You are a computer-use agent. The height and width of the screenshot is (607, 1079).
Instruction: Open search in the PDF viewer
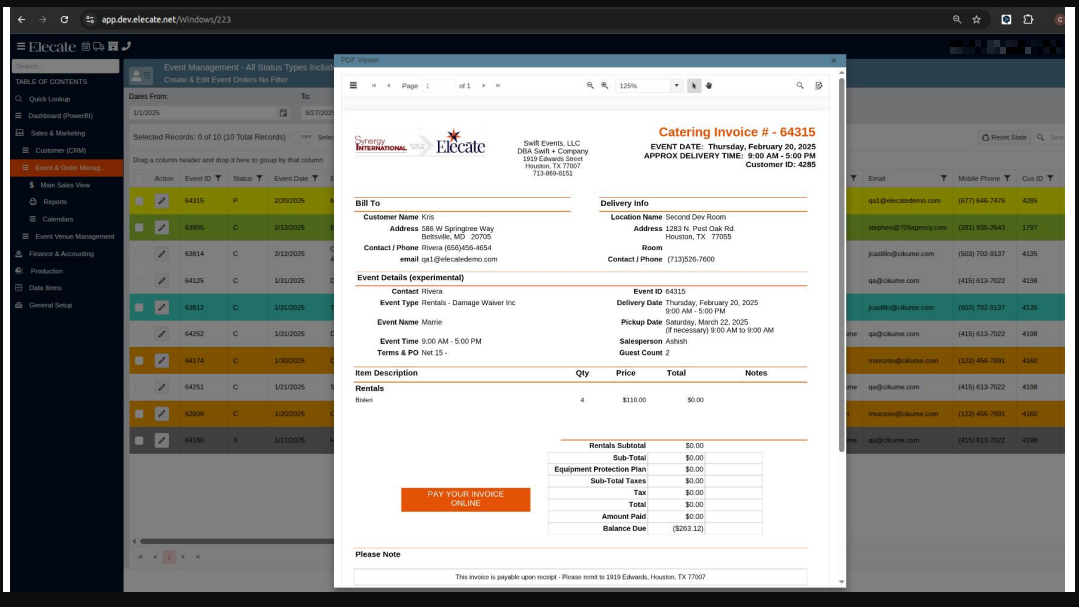pyautogui.click(x=800, y=86)
